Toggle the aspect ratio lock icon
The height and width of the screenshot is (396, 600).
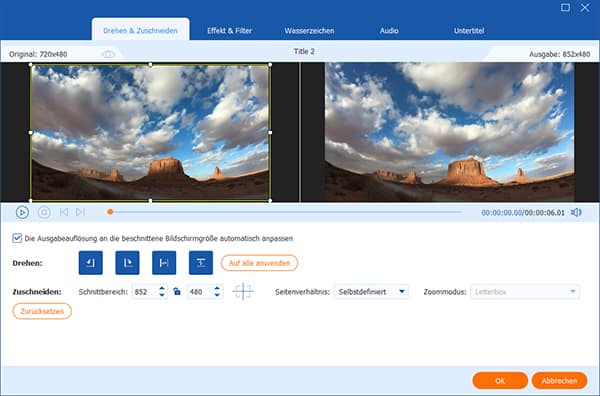click(177, 292)
